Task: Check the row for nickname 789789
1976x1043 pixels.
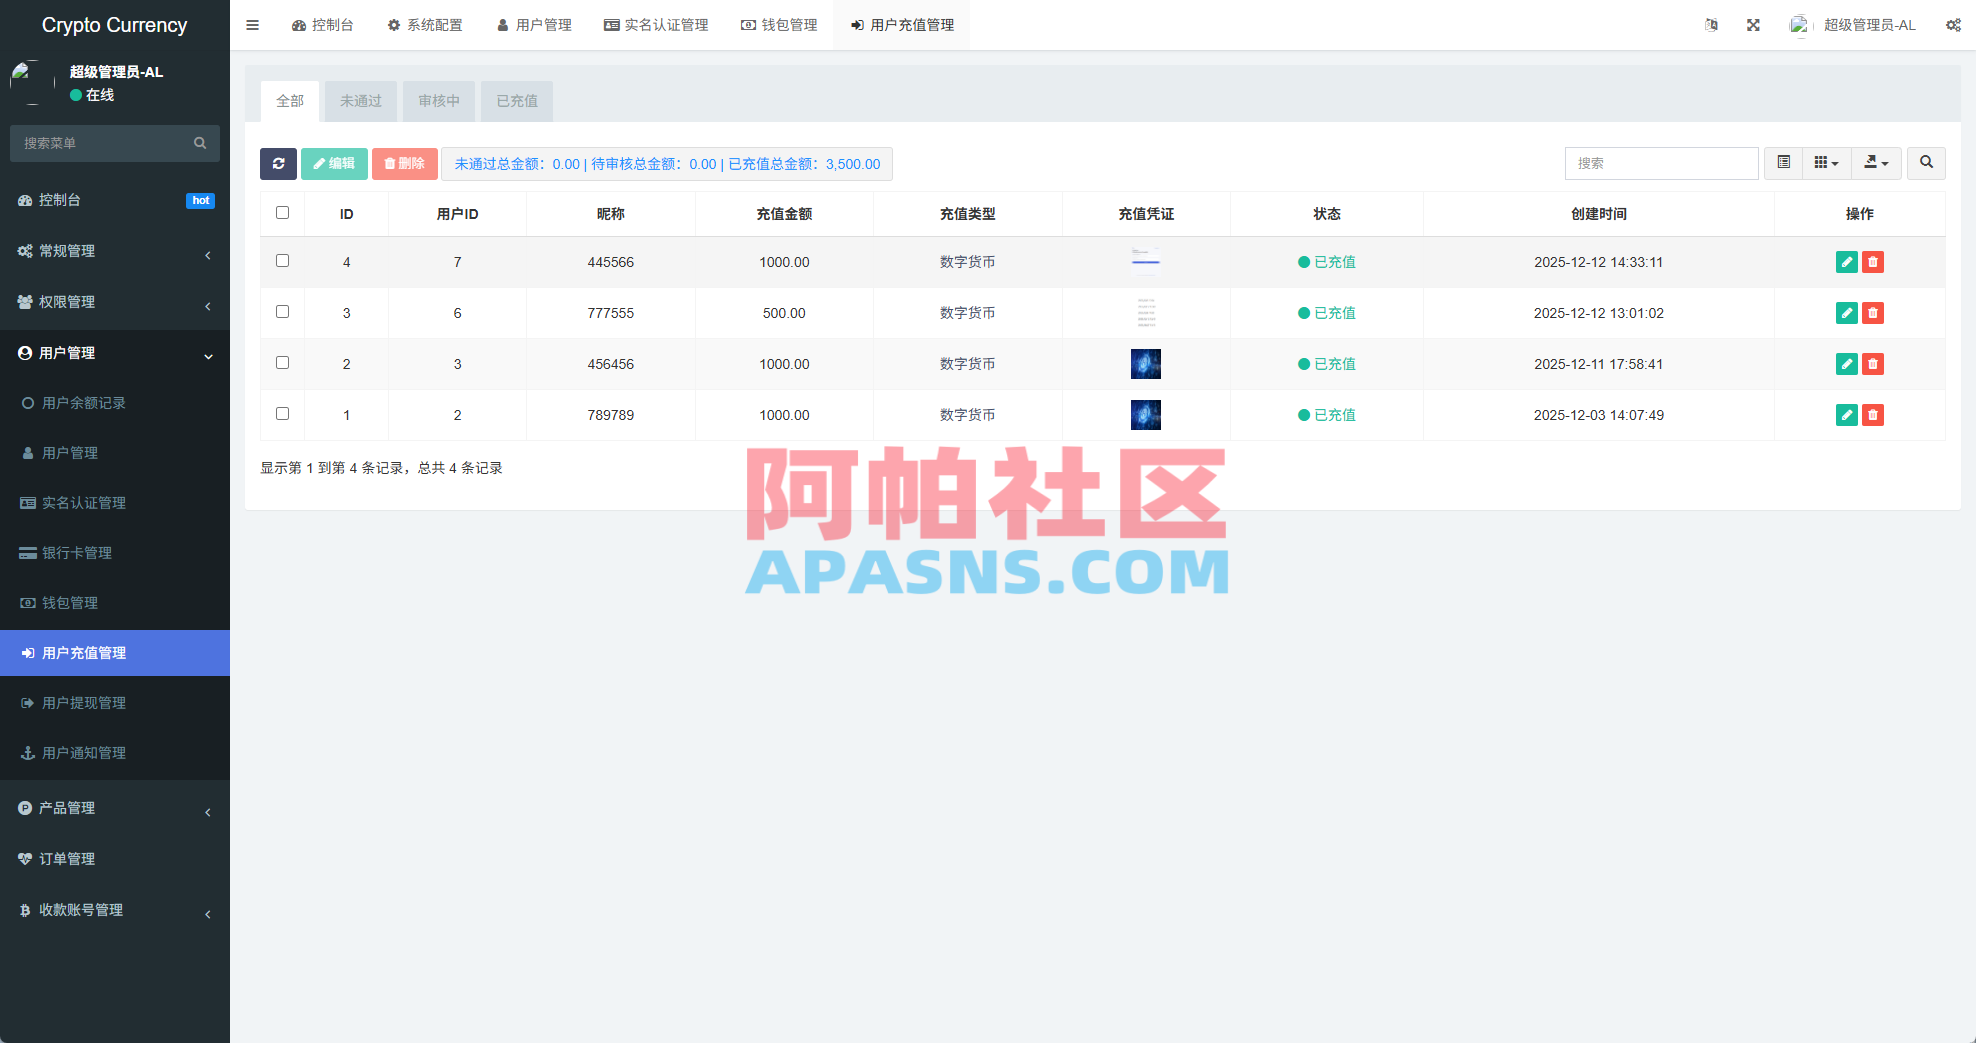Action: pos(282,414)
